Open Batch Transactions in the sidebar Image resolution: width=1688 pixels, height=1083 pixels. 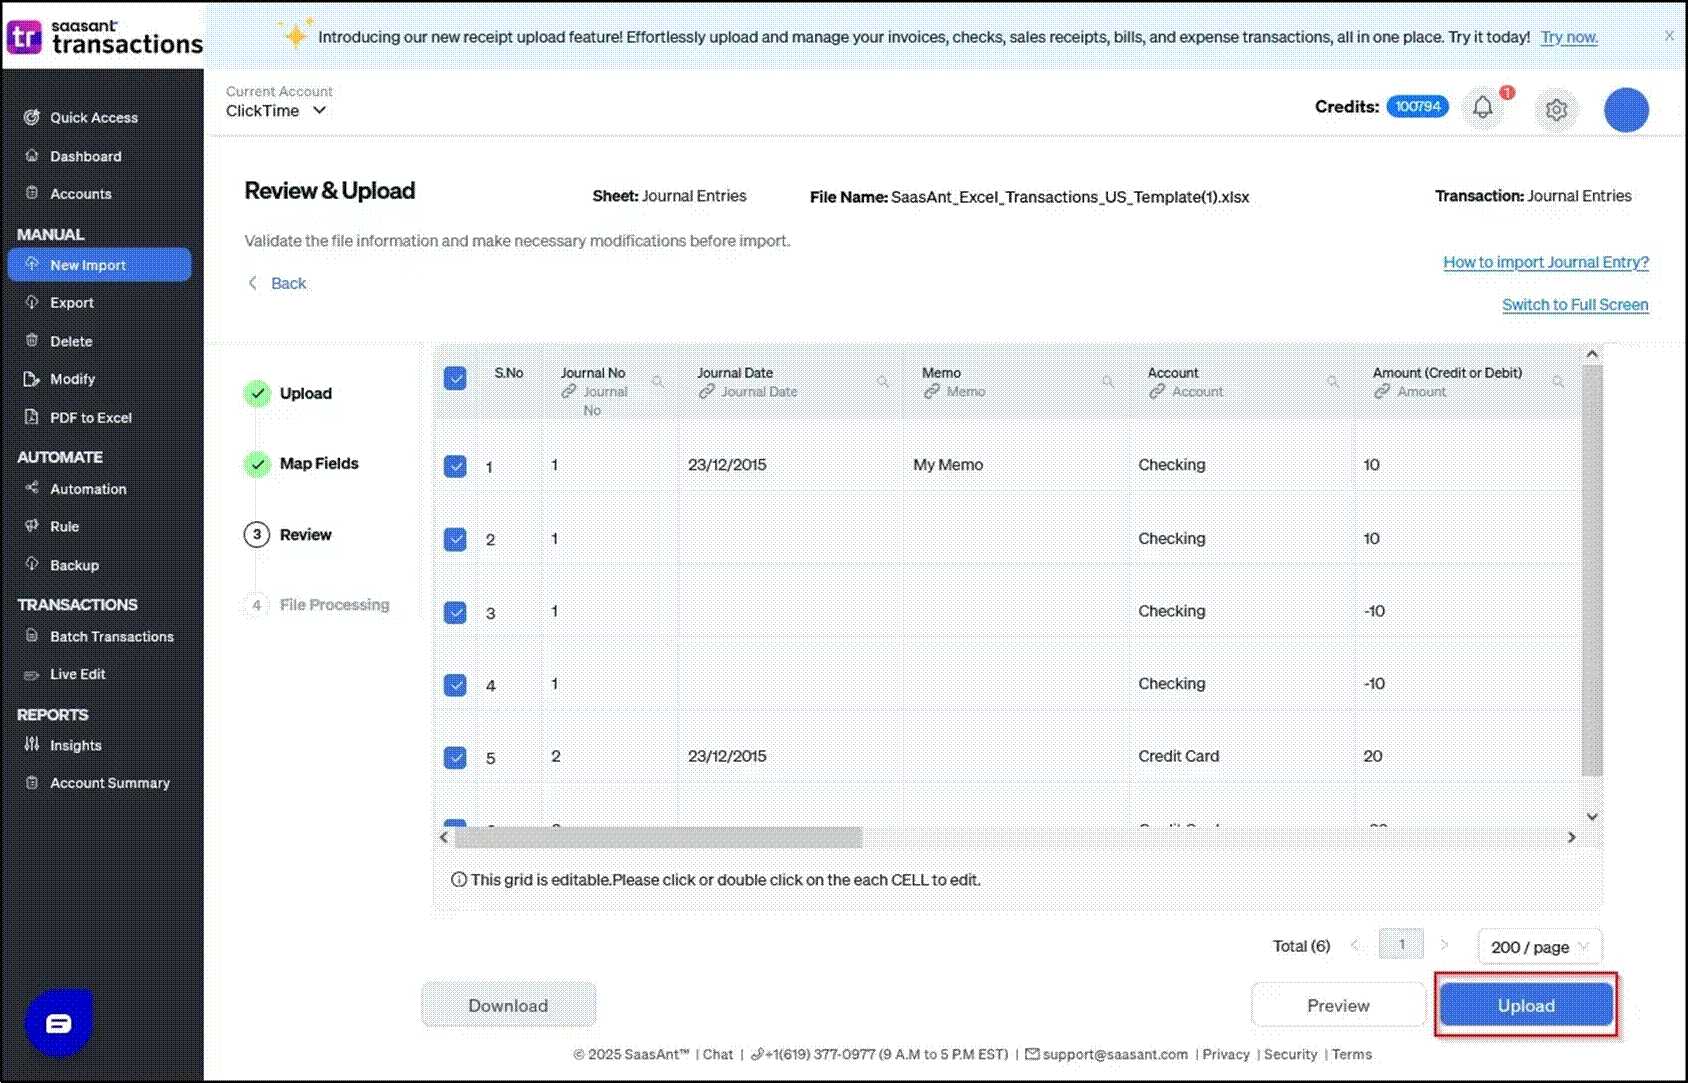click(111, 636)
